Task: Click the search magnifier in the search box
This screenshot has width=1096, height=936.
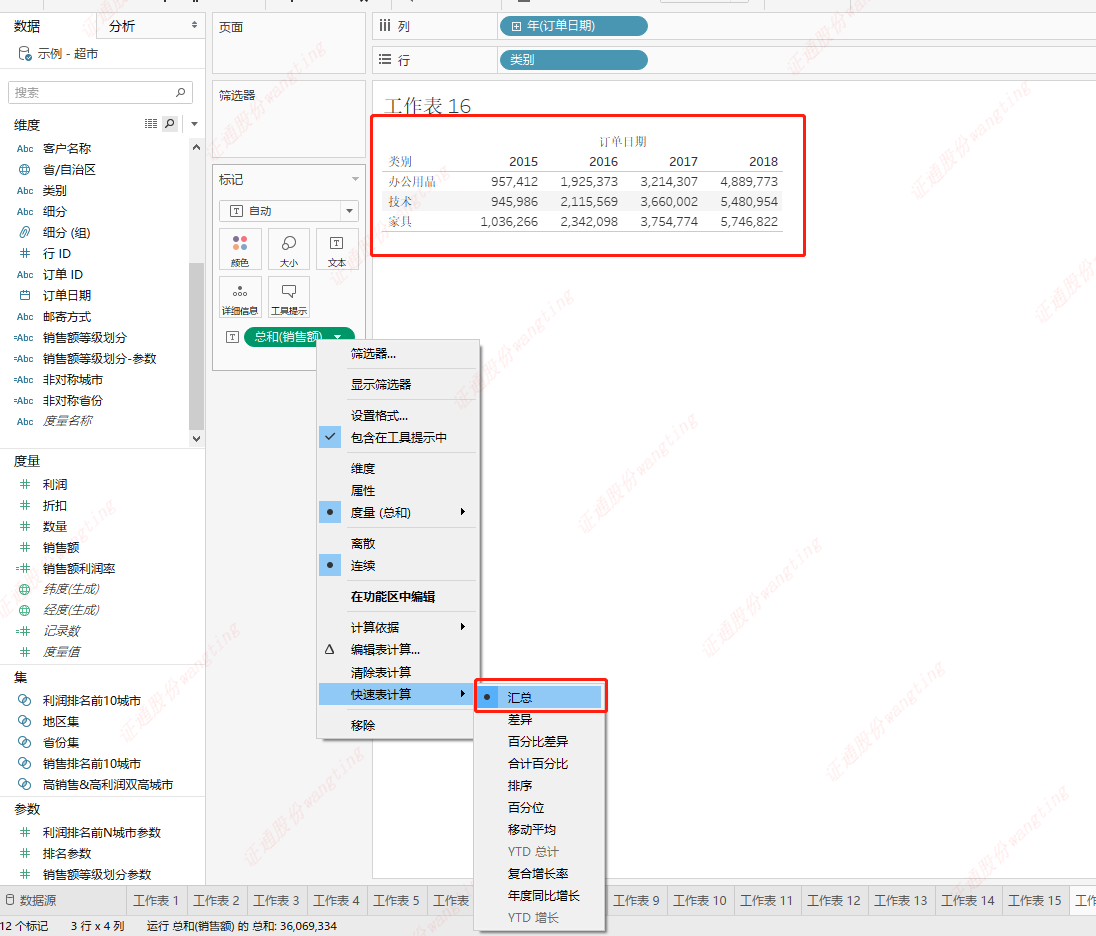Action: point(180,92)
